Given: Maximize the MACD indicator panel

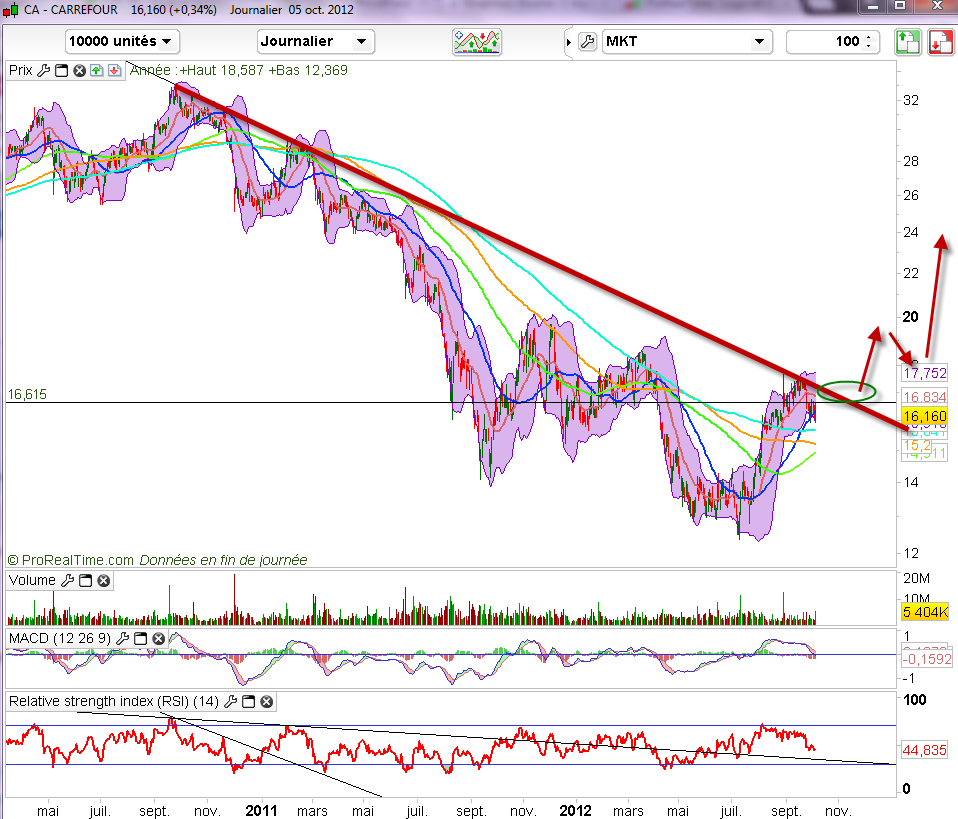Looking at the screenshot, I should click(x=141, y=637).
